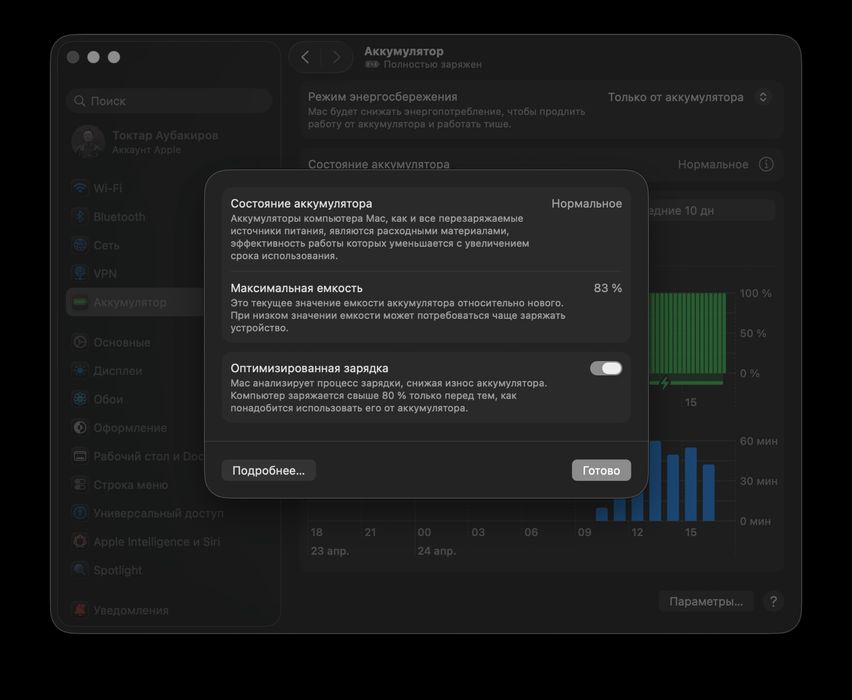Click the Готово button
This screenshot has height=700, width=852.
[602, 470]
